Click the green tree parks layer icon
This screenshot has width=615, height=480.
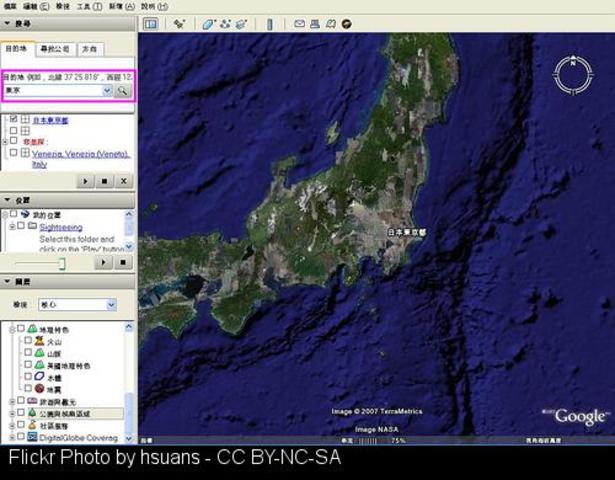[32, 413]
